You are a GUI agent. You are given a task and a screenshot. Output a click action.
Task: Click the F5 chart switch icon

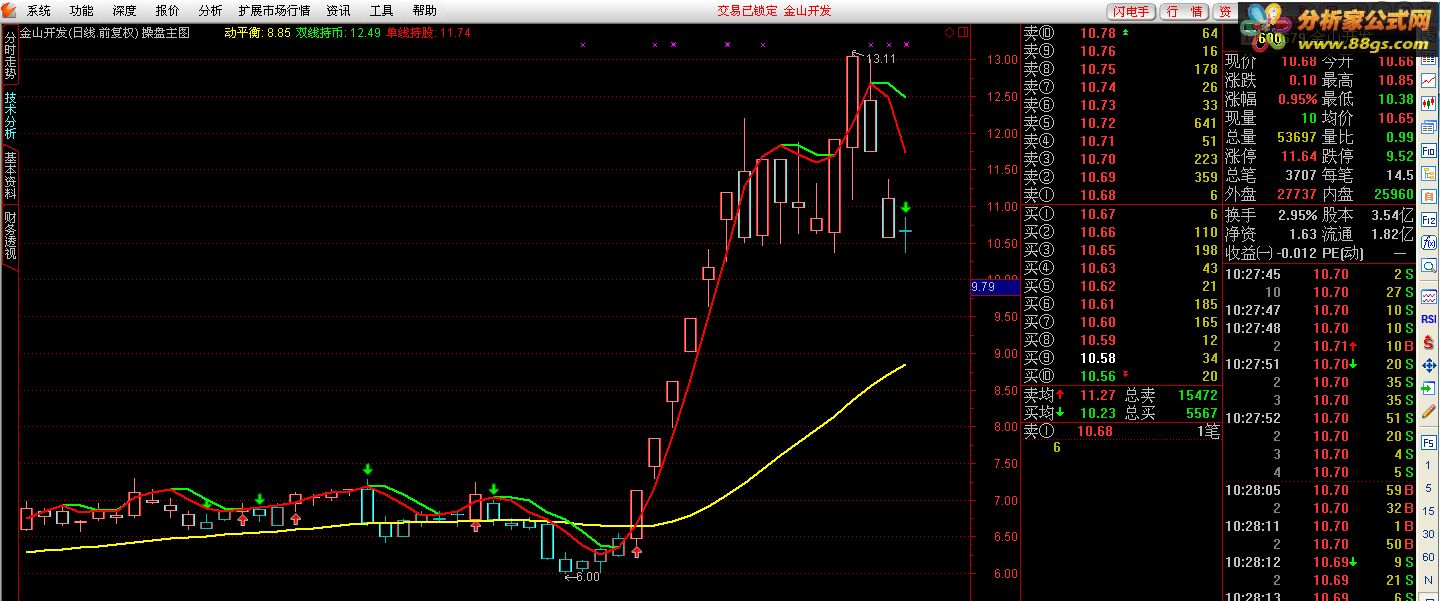(x=1429, y=440)
